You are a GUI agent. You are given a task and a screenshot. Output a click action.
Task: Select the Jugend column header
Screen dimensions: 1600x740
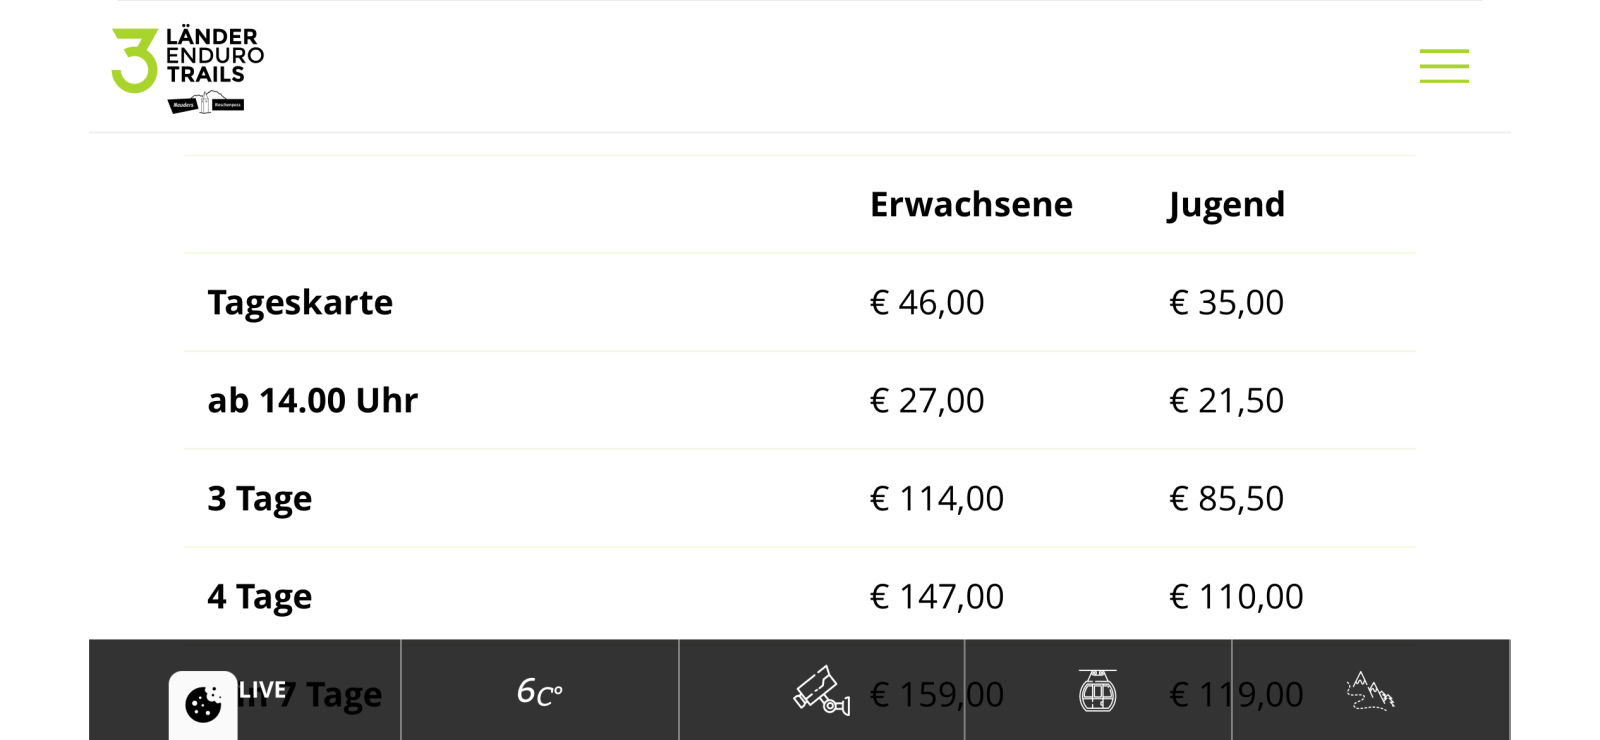click(1226, 204)
